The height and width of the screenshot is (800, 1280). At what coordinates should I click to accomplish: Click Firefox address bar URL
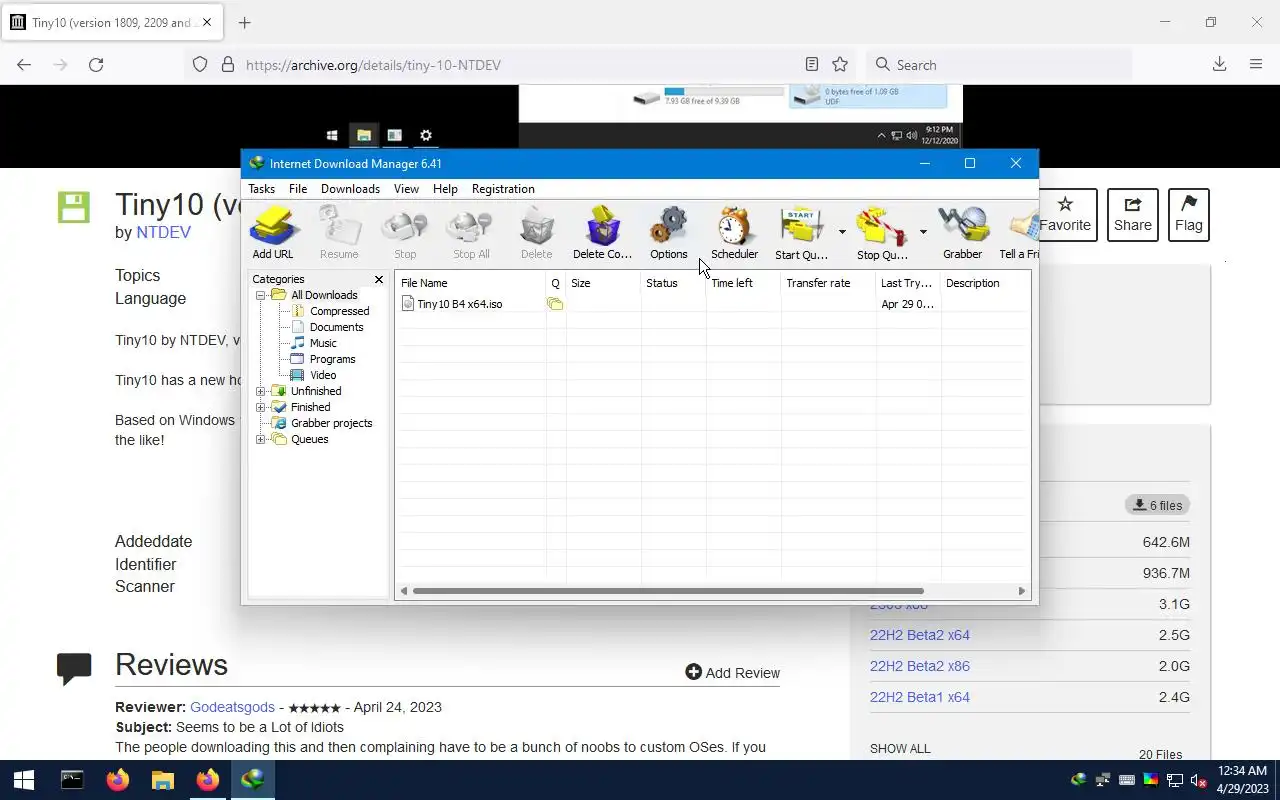tap(373, 65)
